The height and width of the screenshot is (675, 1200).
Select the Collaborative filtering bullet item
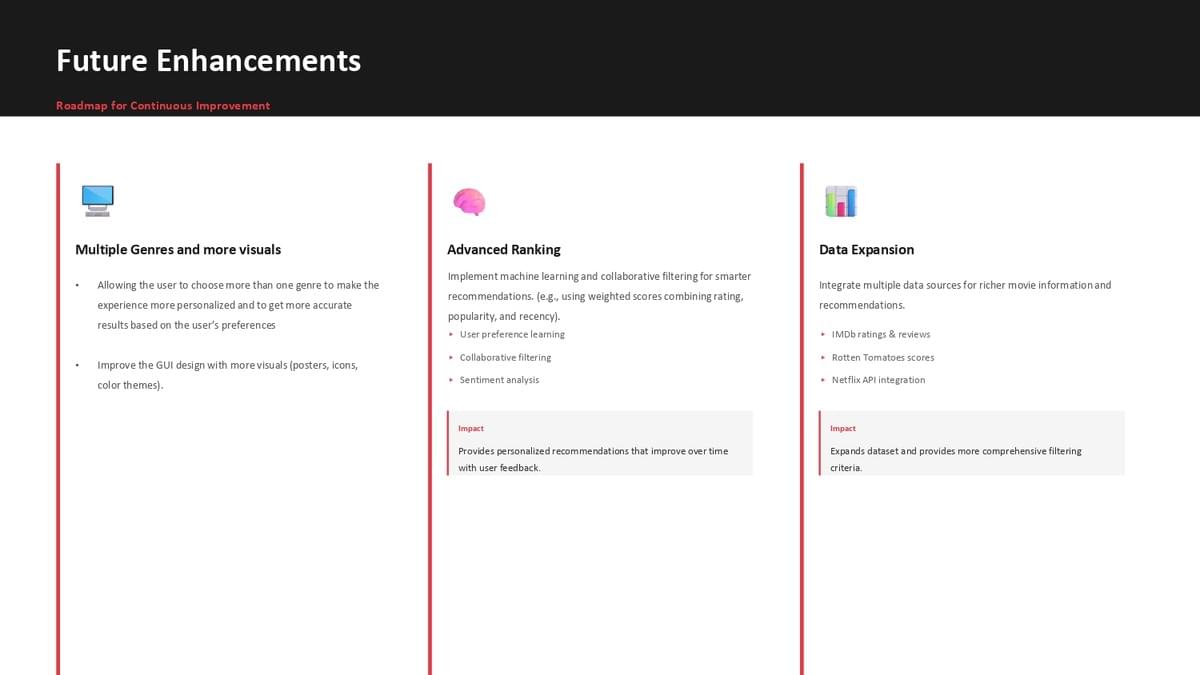[x=505, y=357]
